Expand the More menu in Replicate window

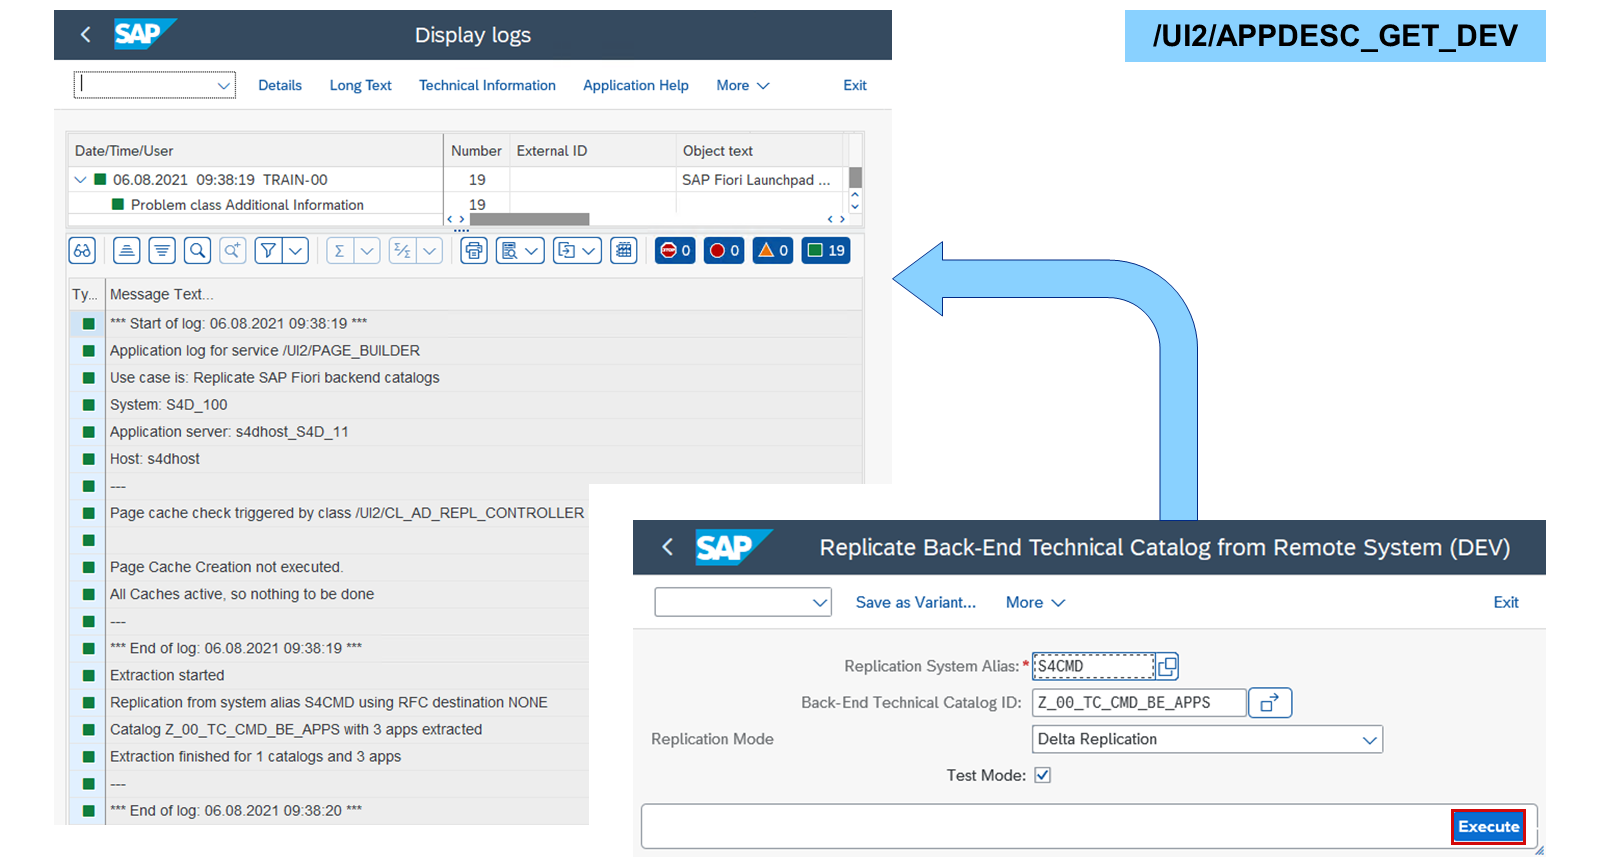point(1036,602)
